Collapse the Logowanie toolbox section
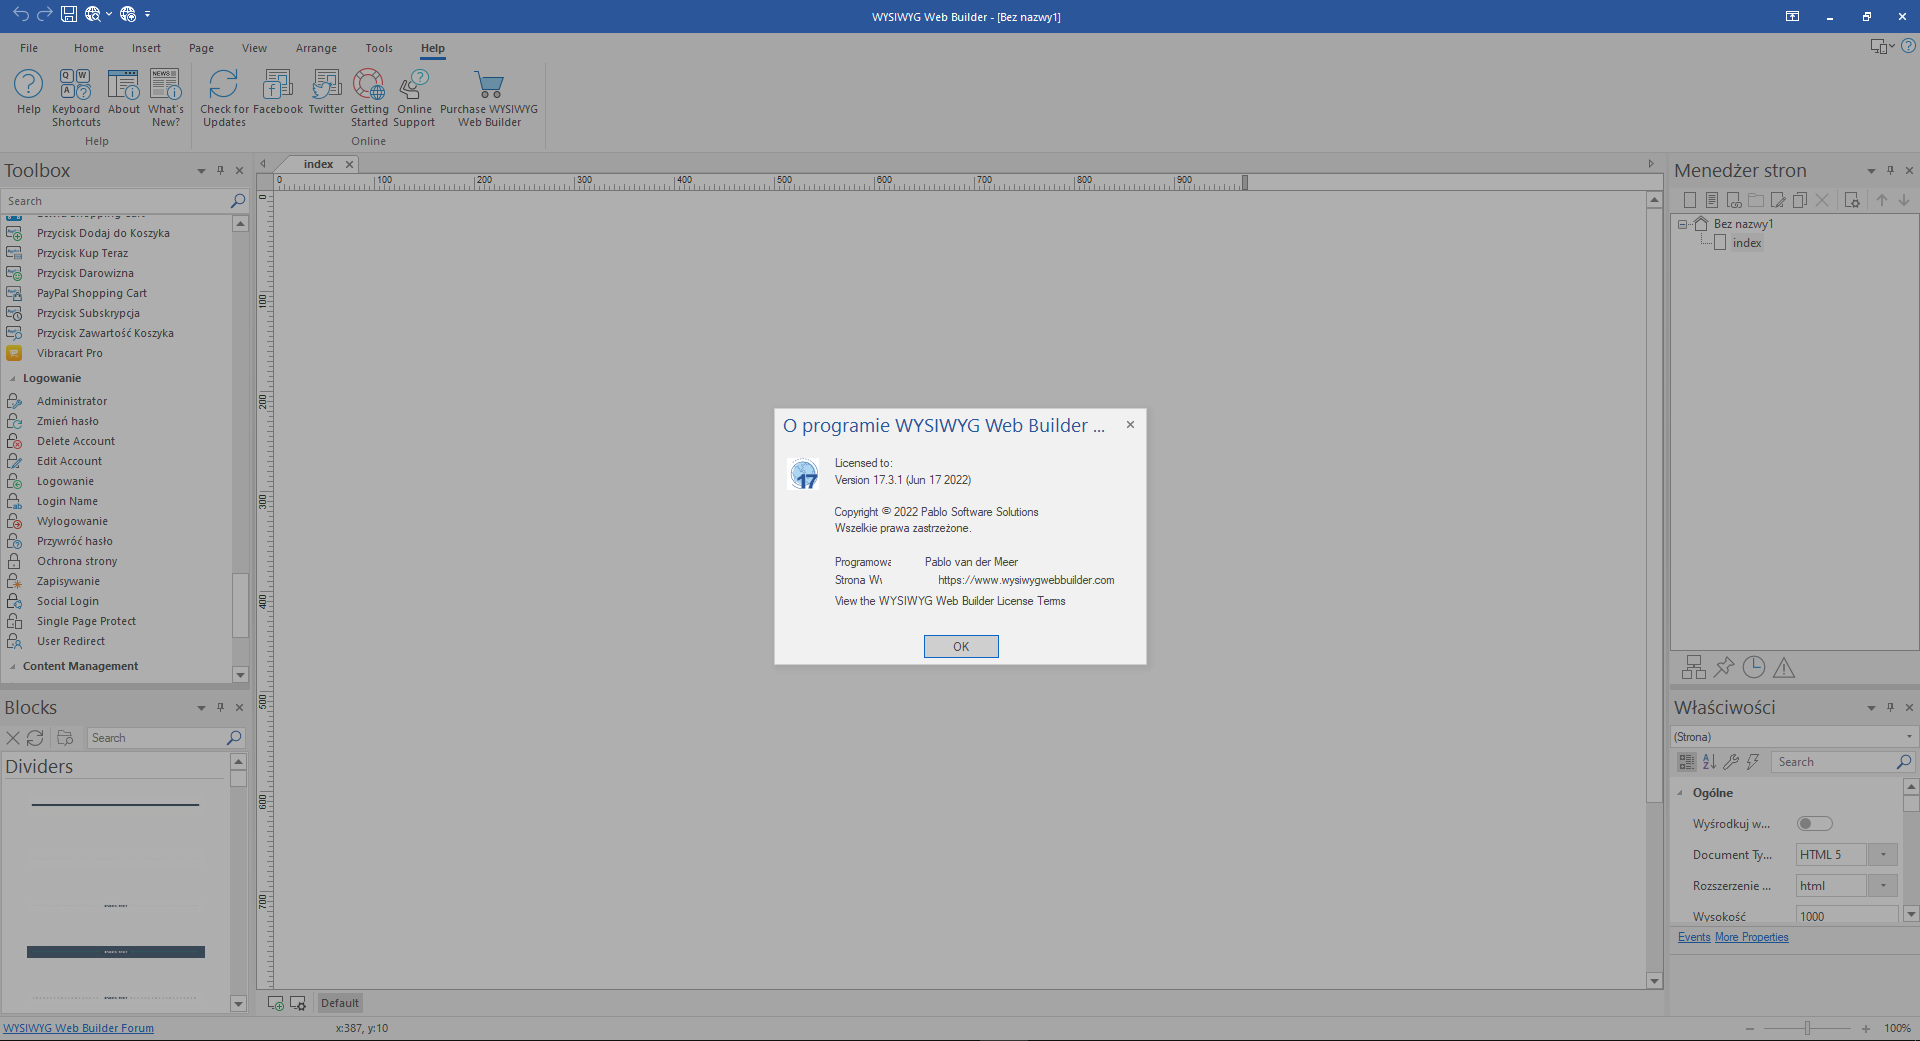1920x1041 pixels. 13,379
